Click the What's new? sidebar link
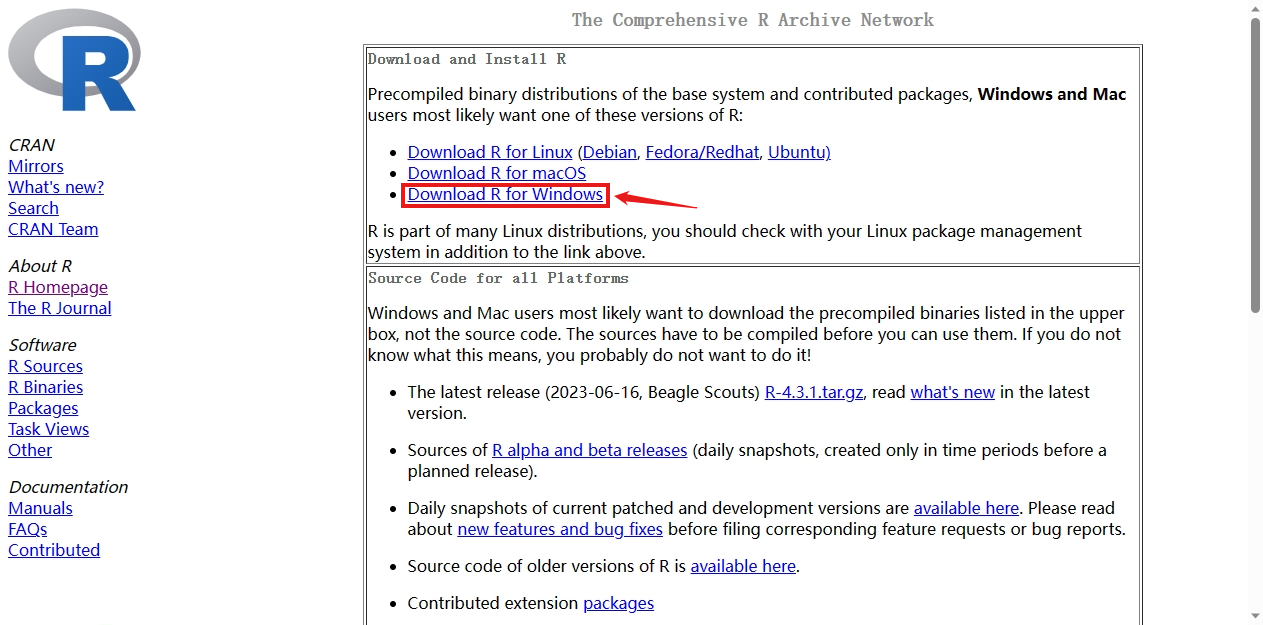Screen dimensions: 1263x625 point(55,187)
